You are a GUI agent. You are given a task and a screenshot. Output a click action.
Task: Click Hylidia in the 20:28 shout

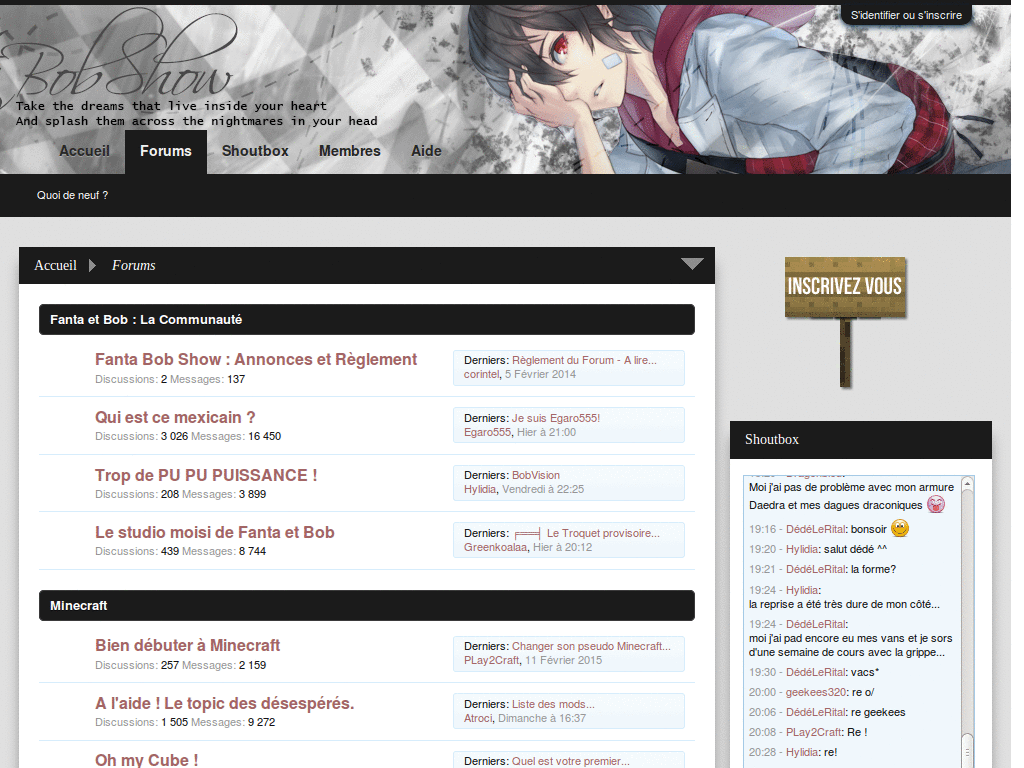pyautogui.click(x=802, y=752)
